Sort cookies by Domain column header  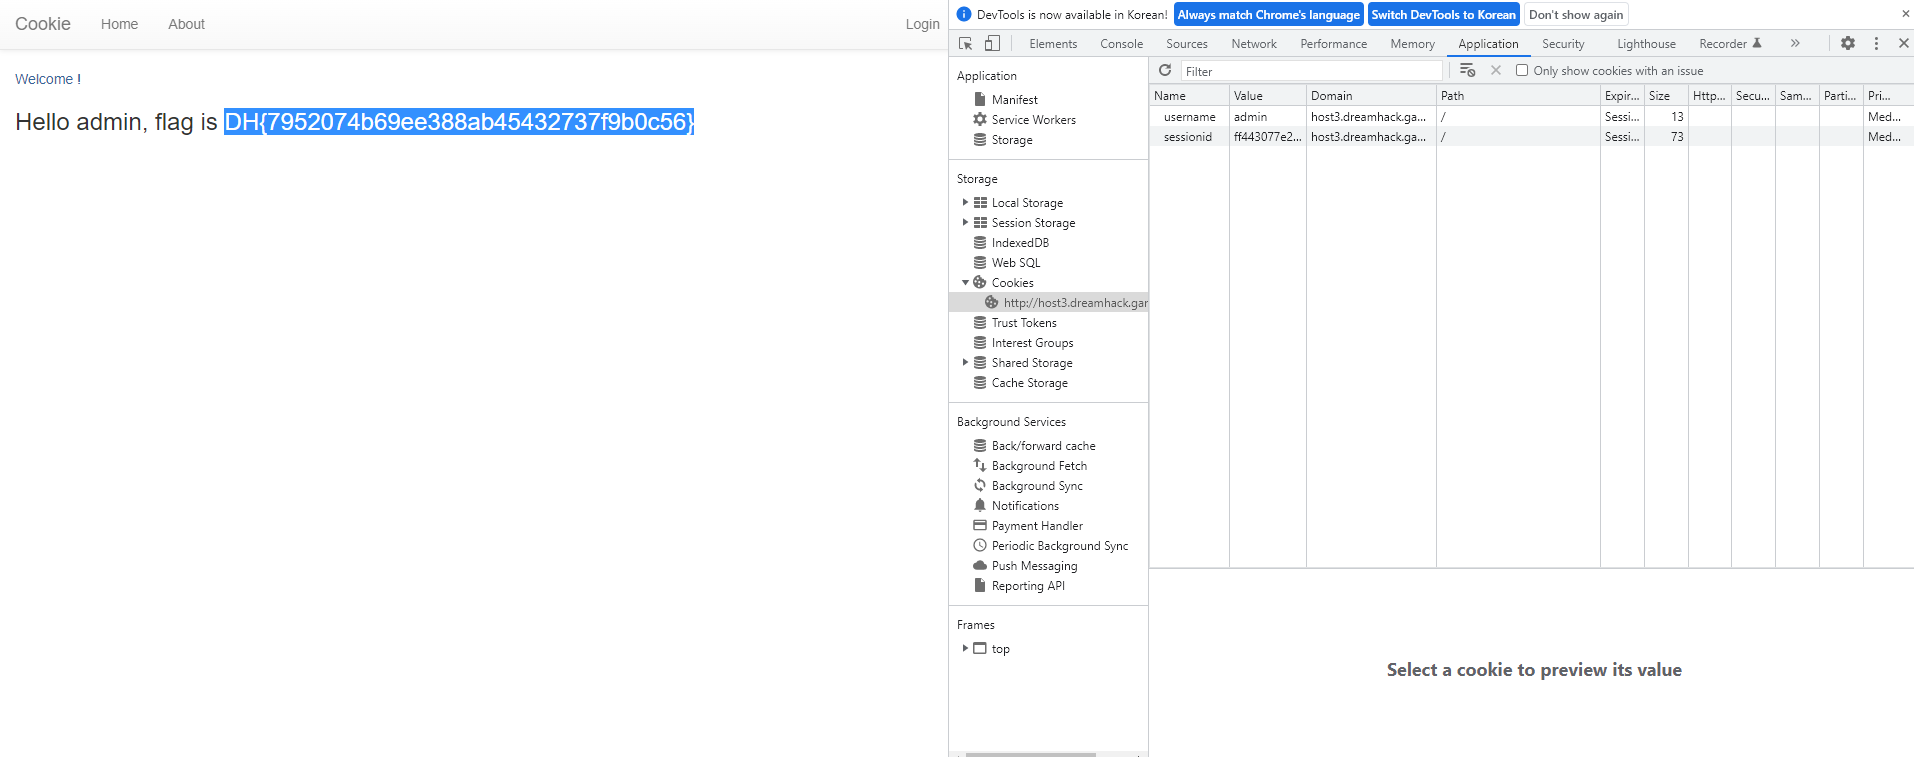[x=1371, y=95]
